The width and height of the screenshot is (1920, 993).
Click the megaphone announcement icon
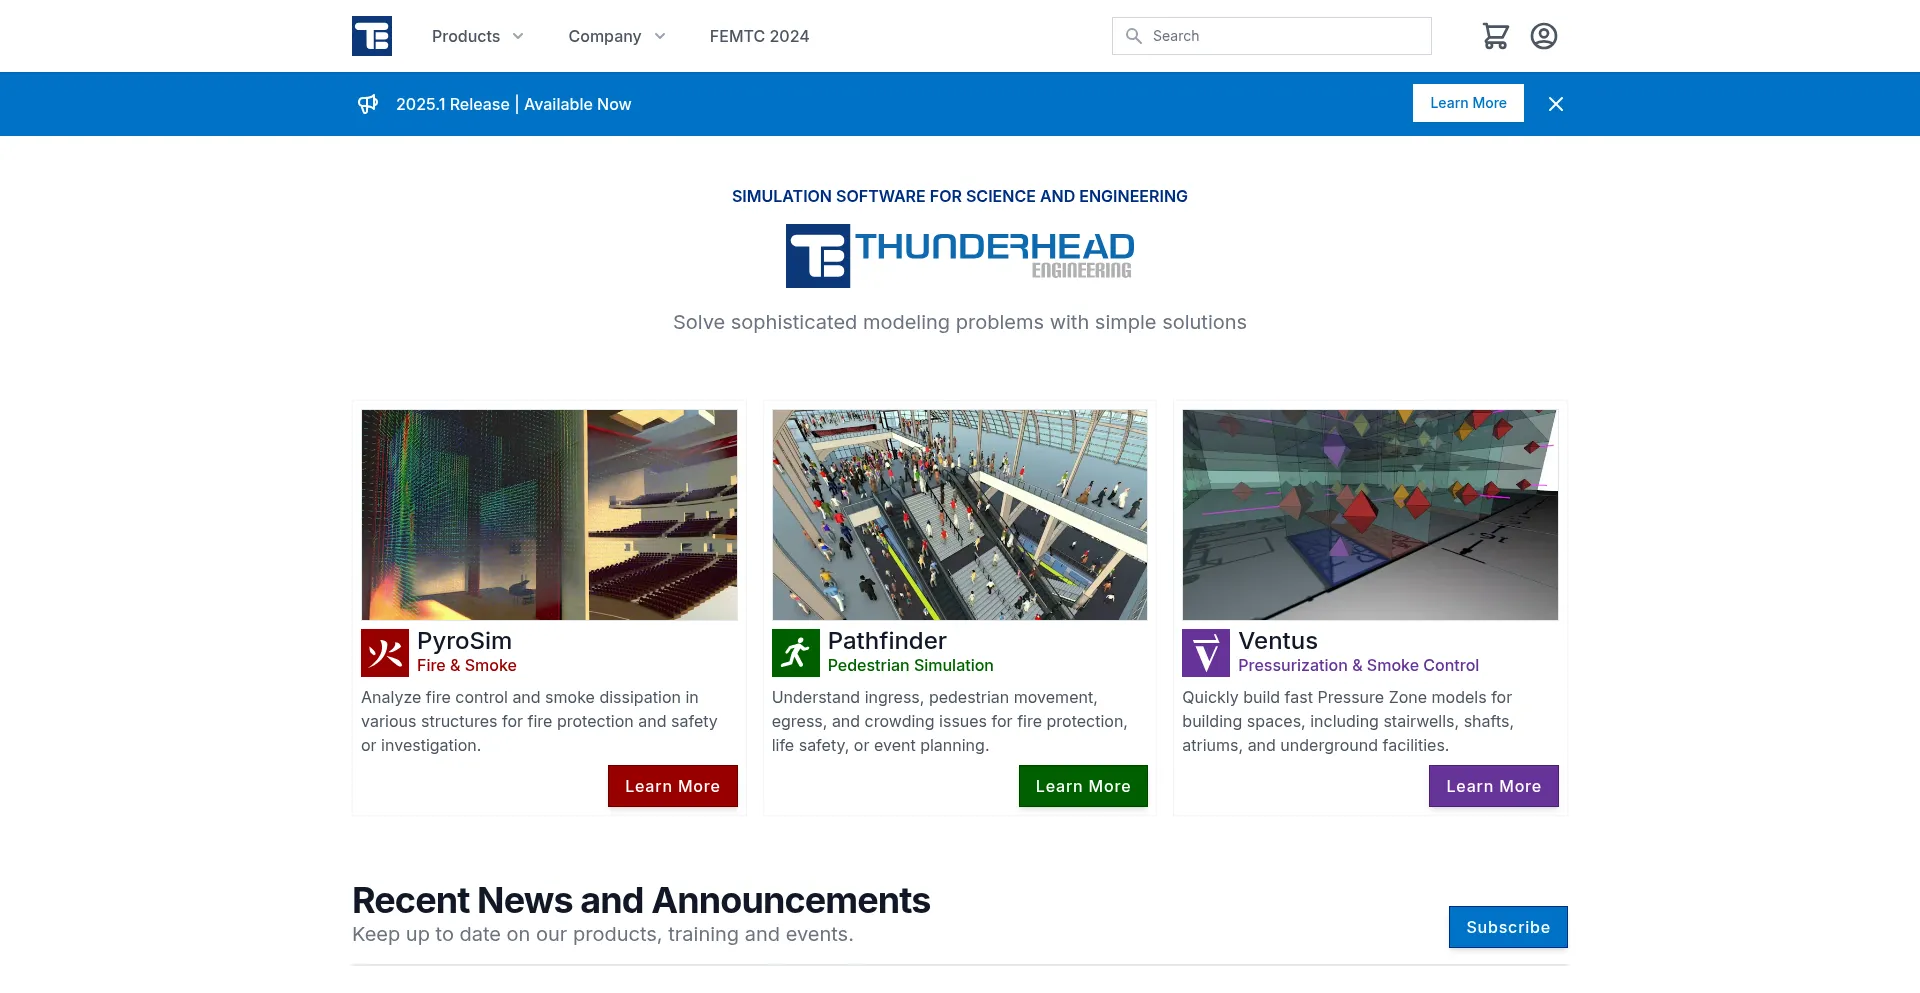pos(368,104)
